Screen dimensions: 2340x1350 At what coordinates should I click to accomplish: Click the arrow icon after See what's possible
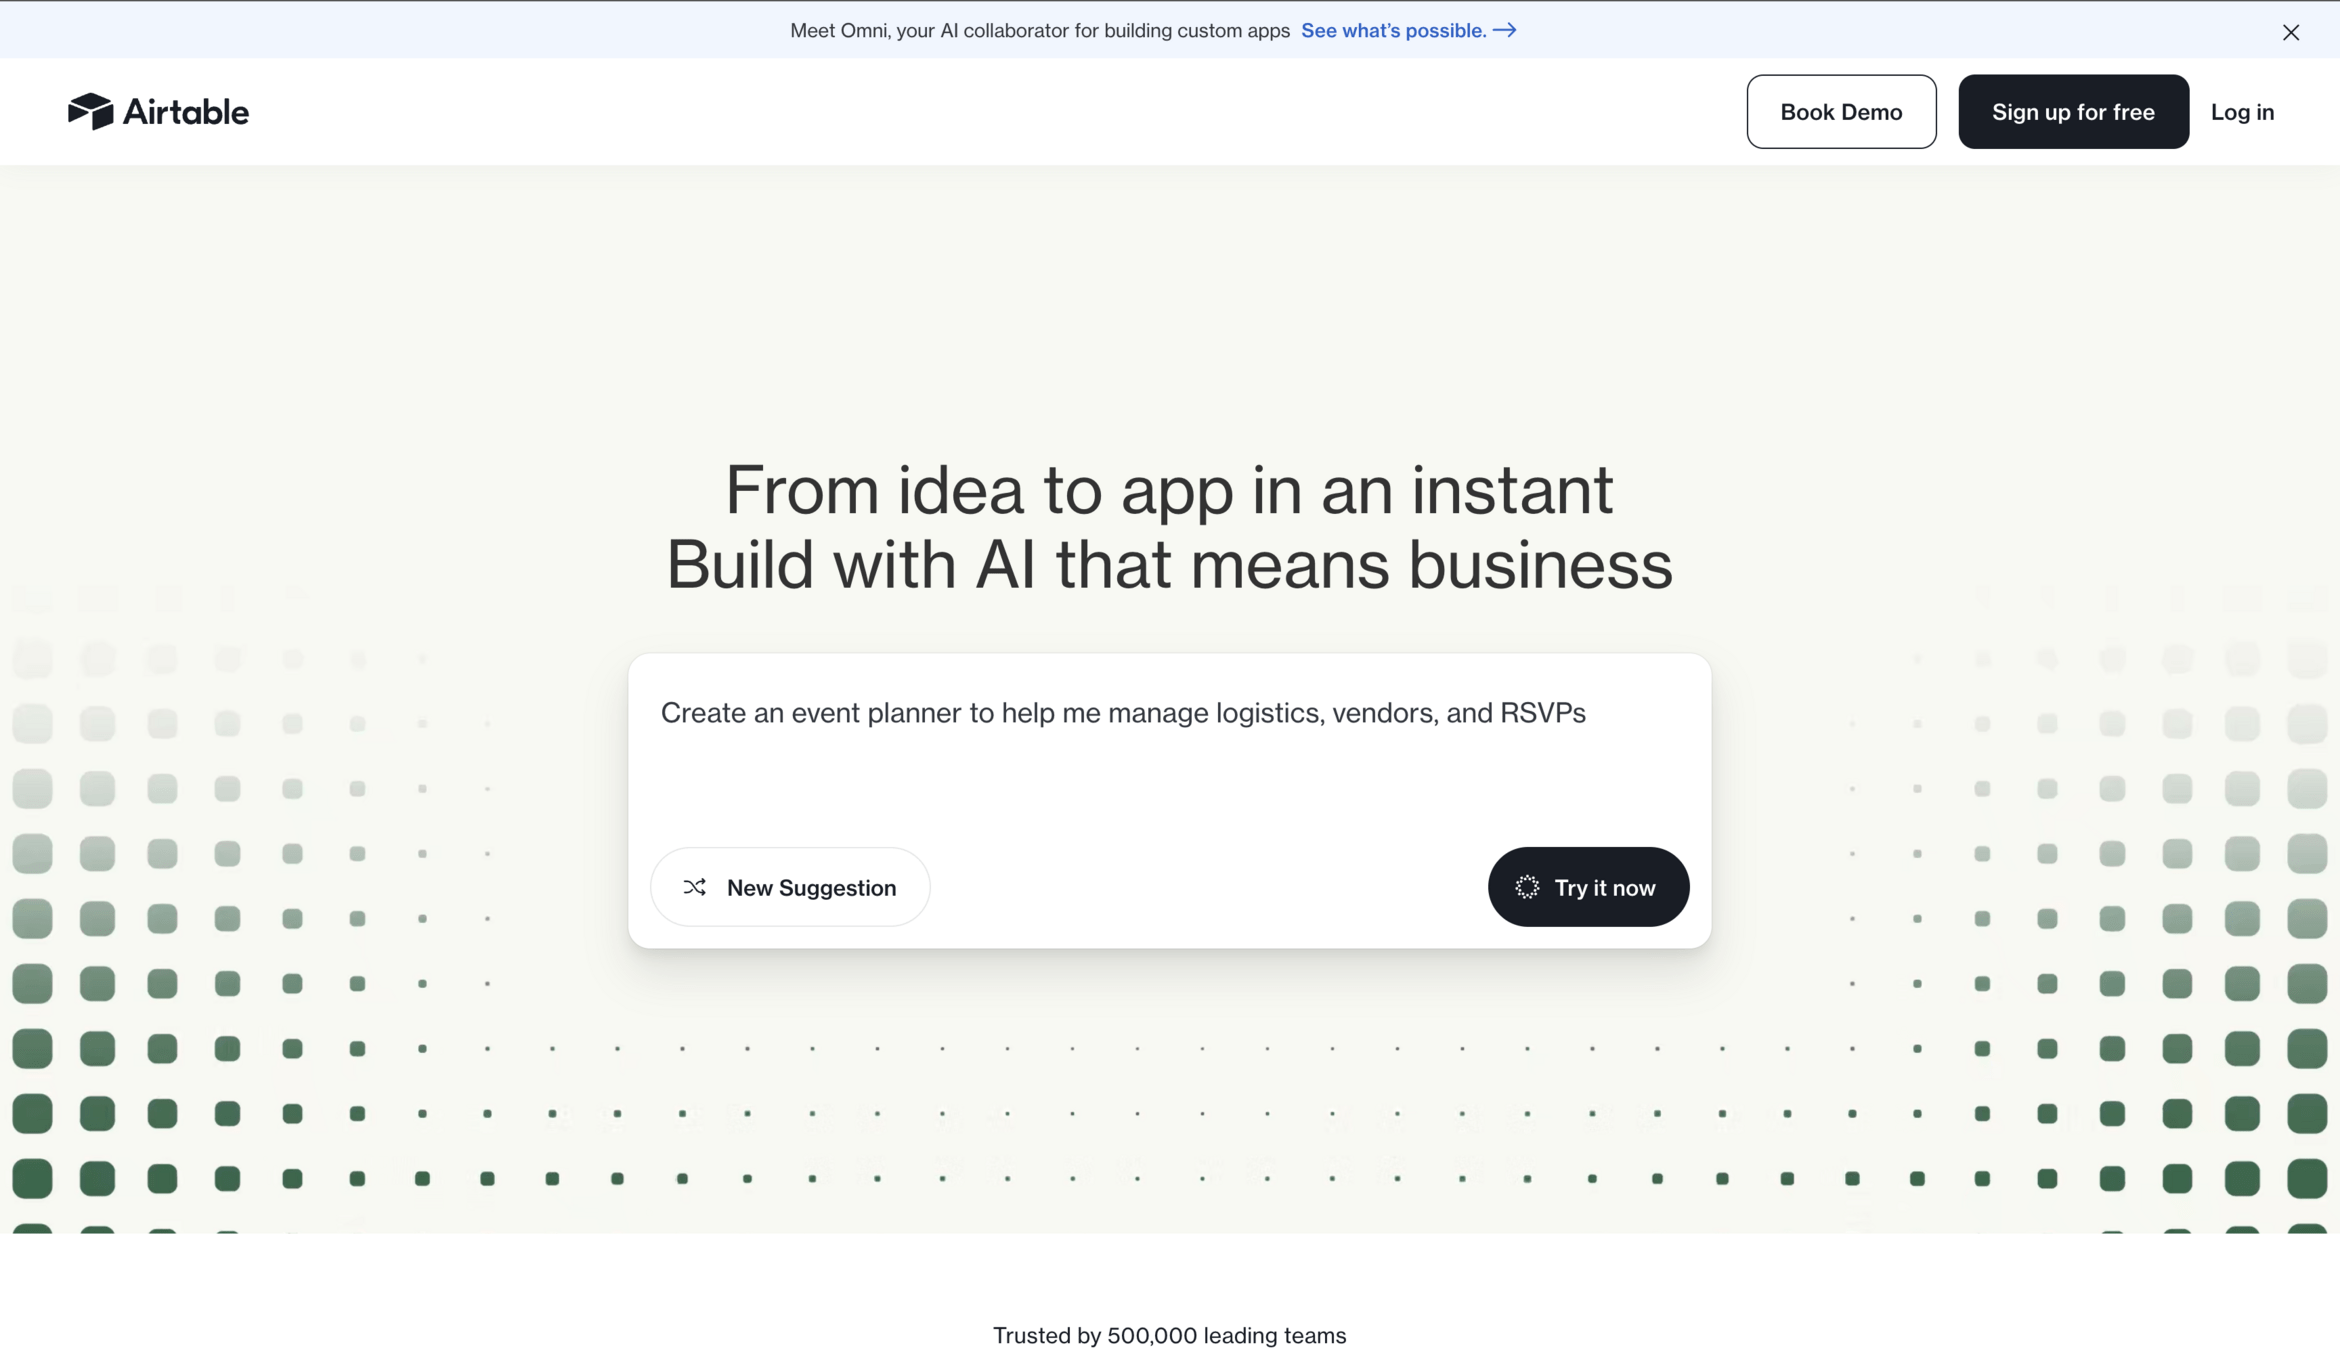pyautogui.click(x=1504, y=31)
